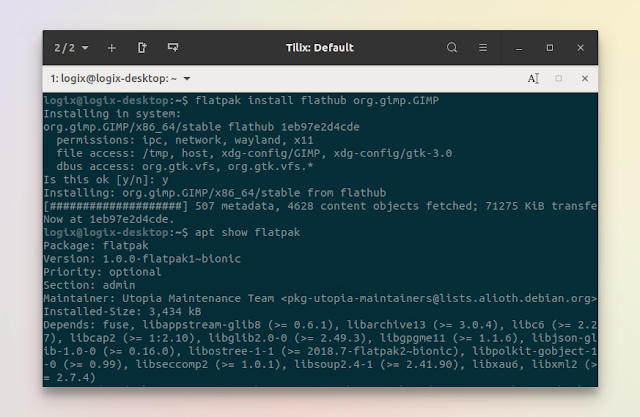Image resolution: width=640 pixels, height=417 pixels.
Task: Click the flatpak install flathub org.gimp.GIMP command
Action: [x=317, y=100]
